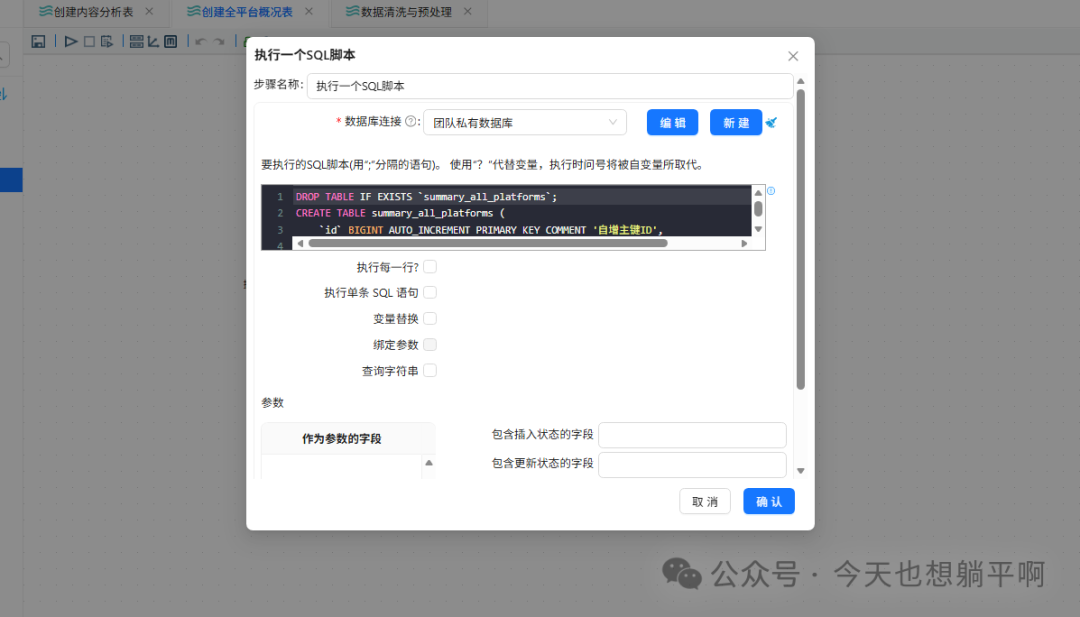
Task: Click the SQL editor horizontal scrollbar thumb
Action: [x=488, y=243]
